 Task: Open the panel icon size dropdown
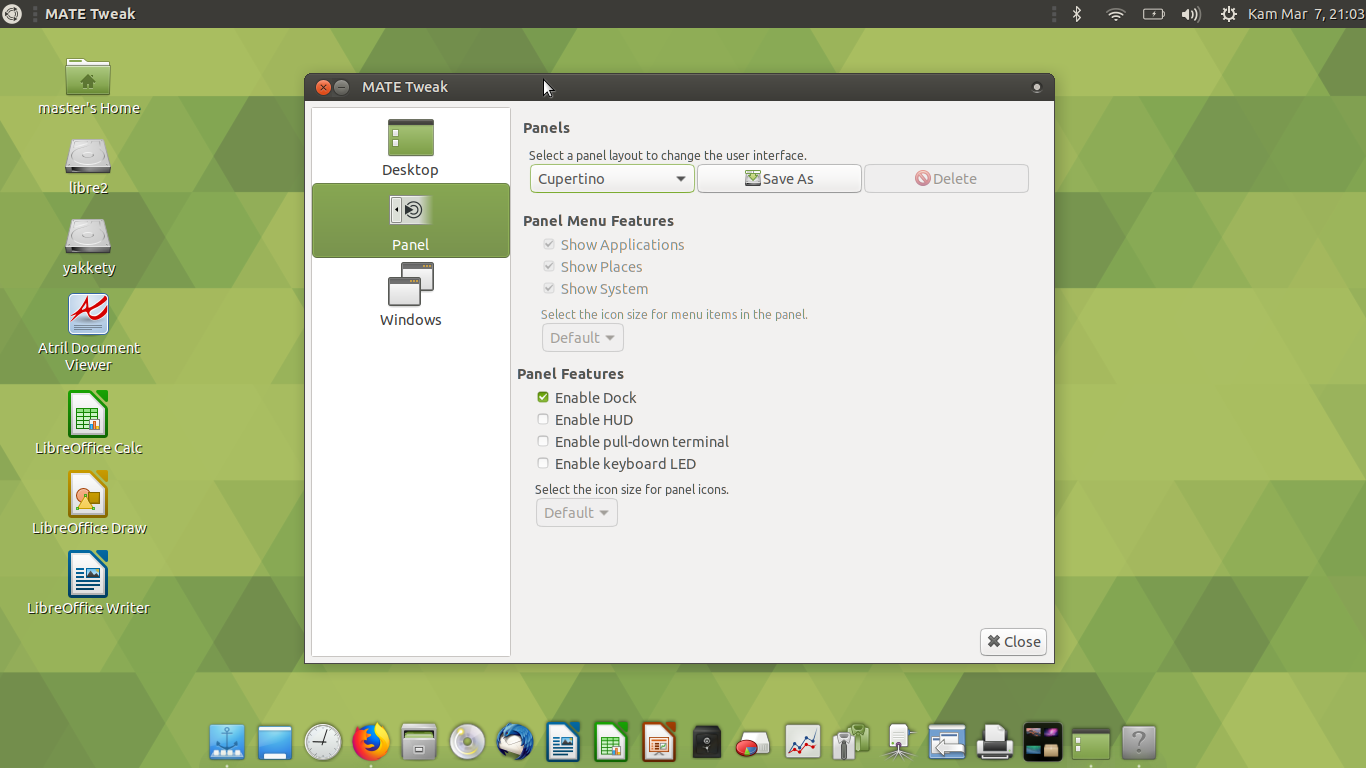coord(576,512)
